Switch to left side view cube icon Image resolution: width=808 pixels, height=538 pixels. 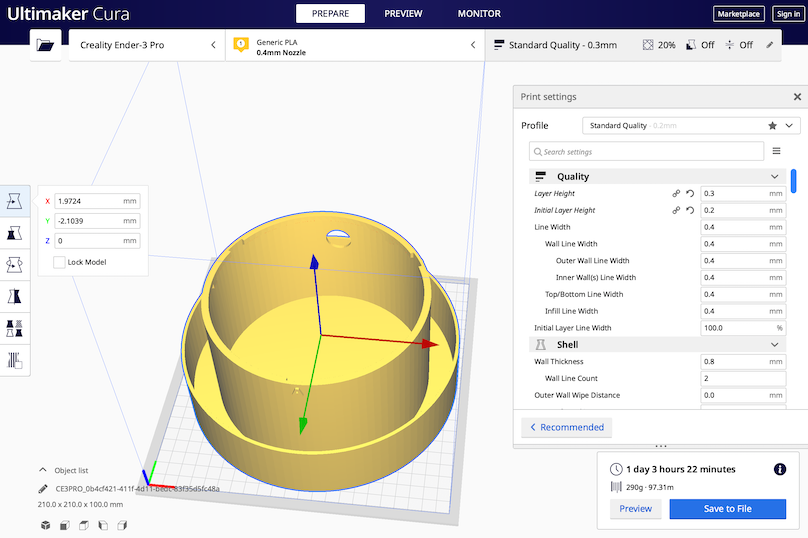[x=103, y=525]
